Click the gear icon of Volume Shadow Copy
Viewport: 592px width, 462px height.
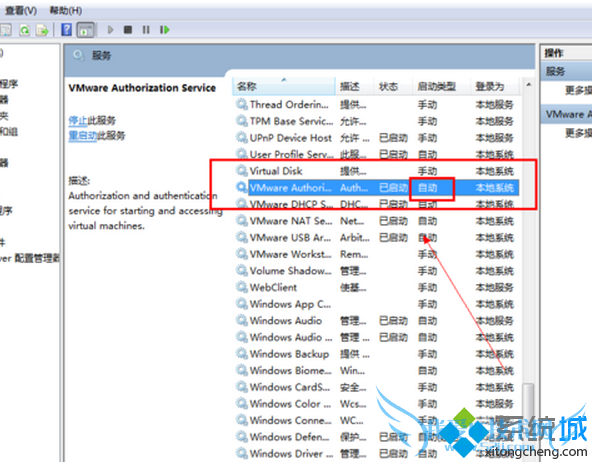coord(242,270)
